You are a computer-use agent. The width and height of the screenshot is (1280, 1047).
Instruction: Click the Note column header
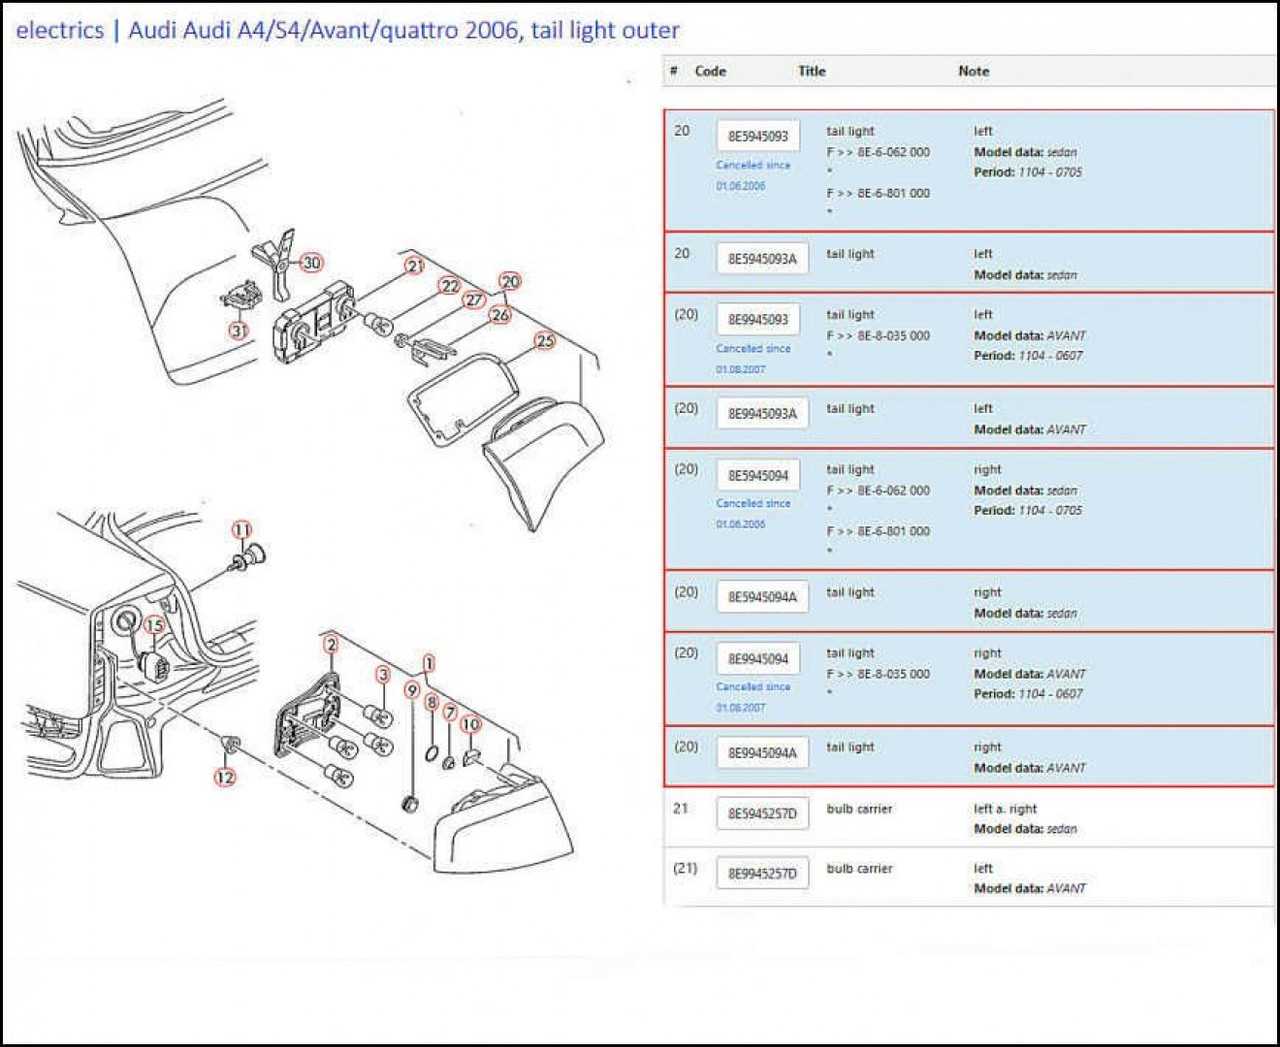click(973, 71)
